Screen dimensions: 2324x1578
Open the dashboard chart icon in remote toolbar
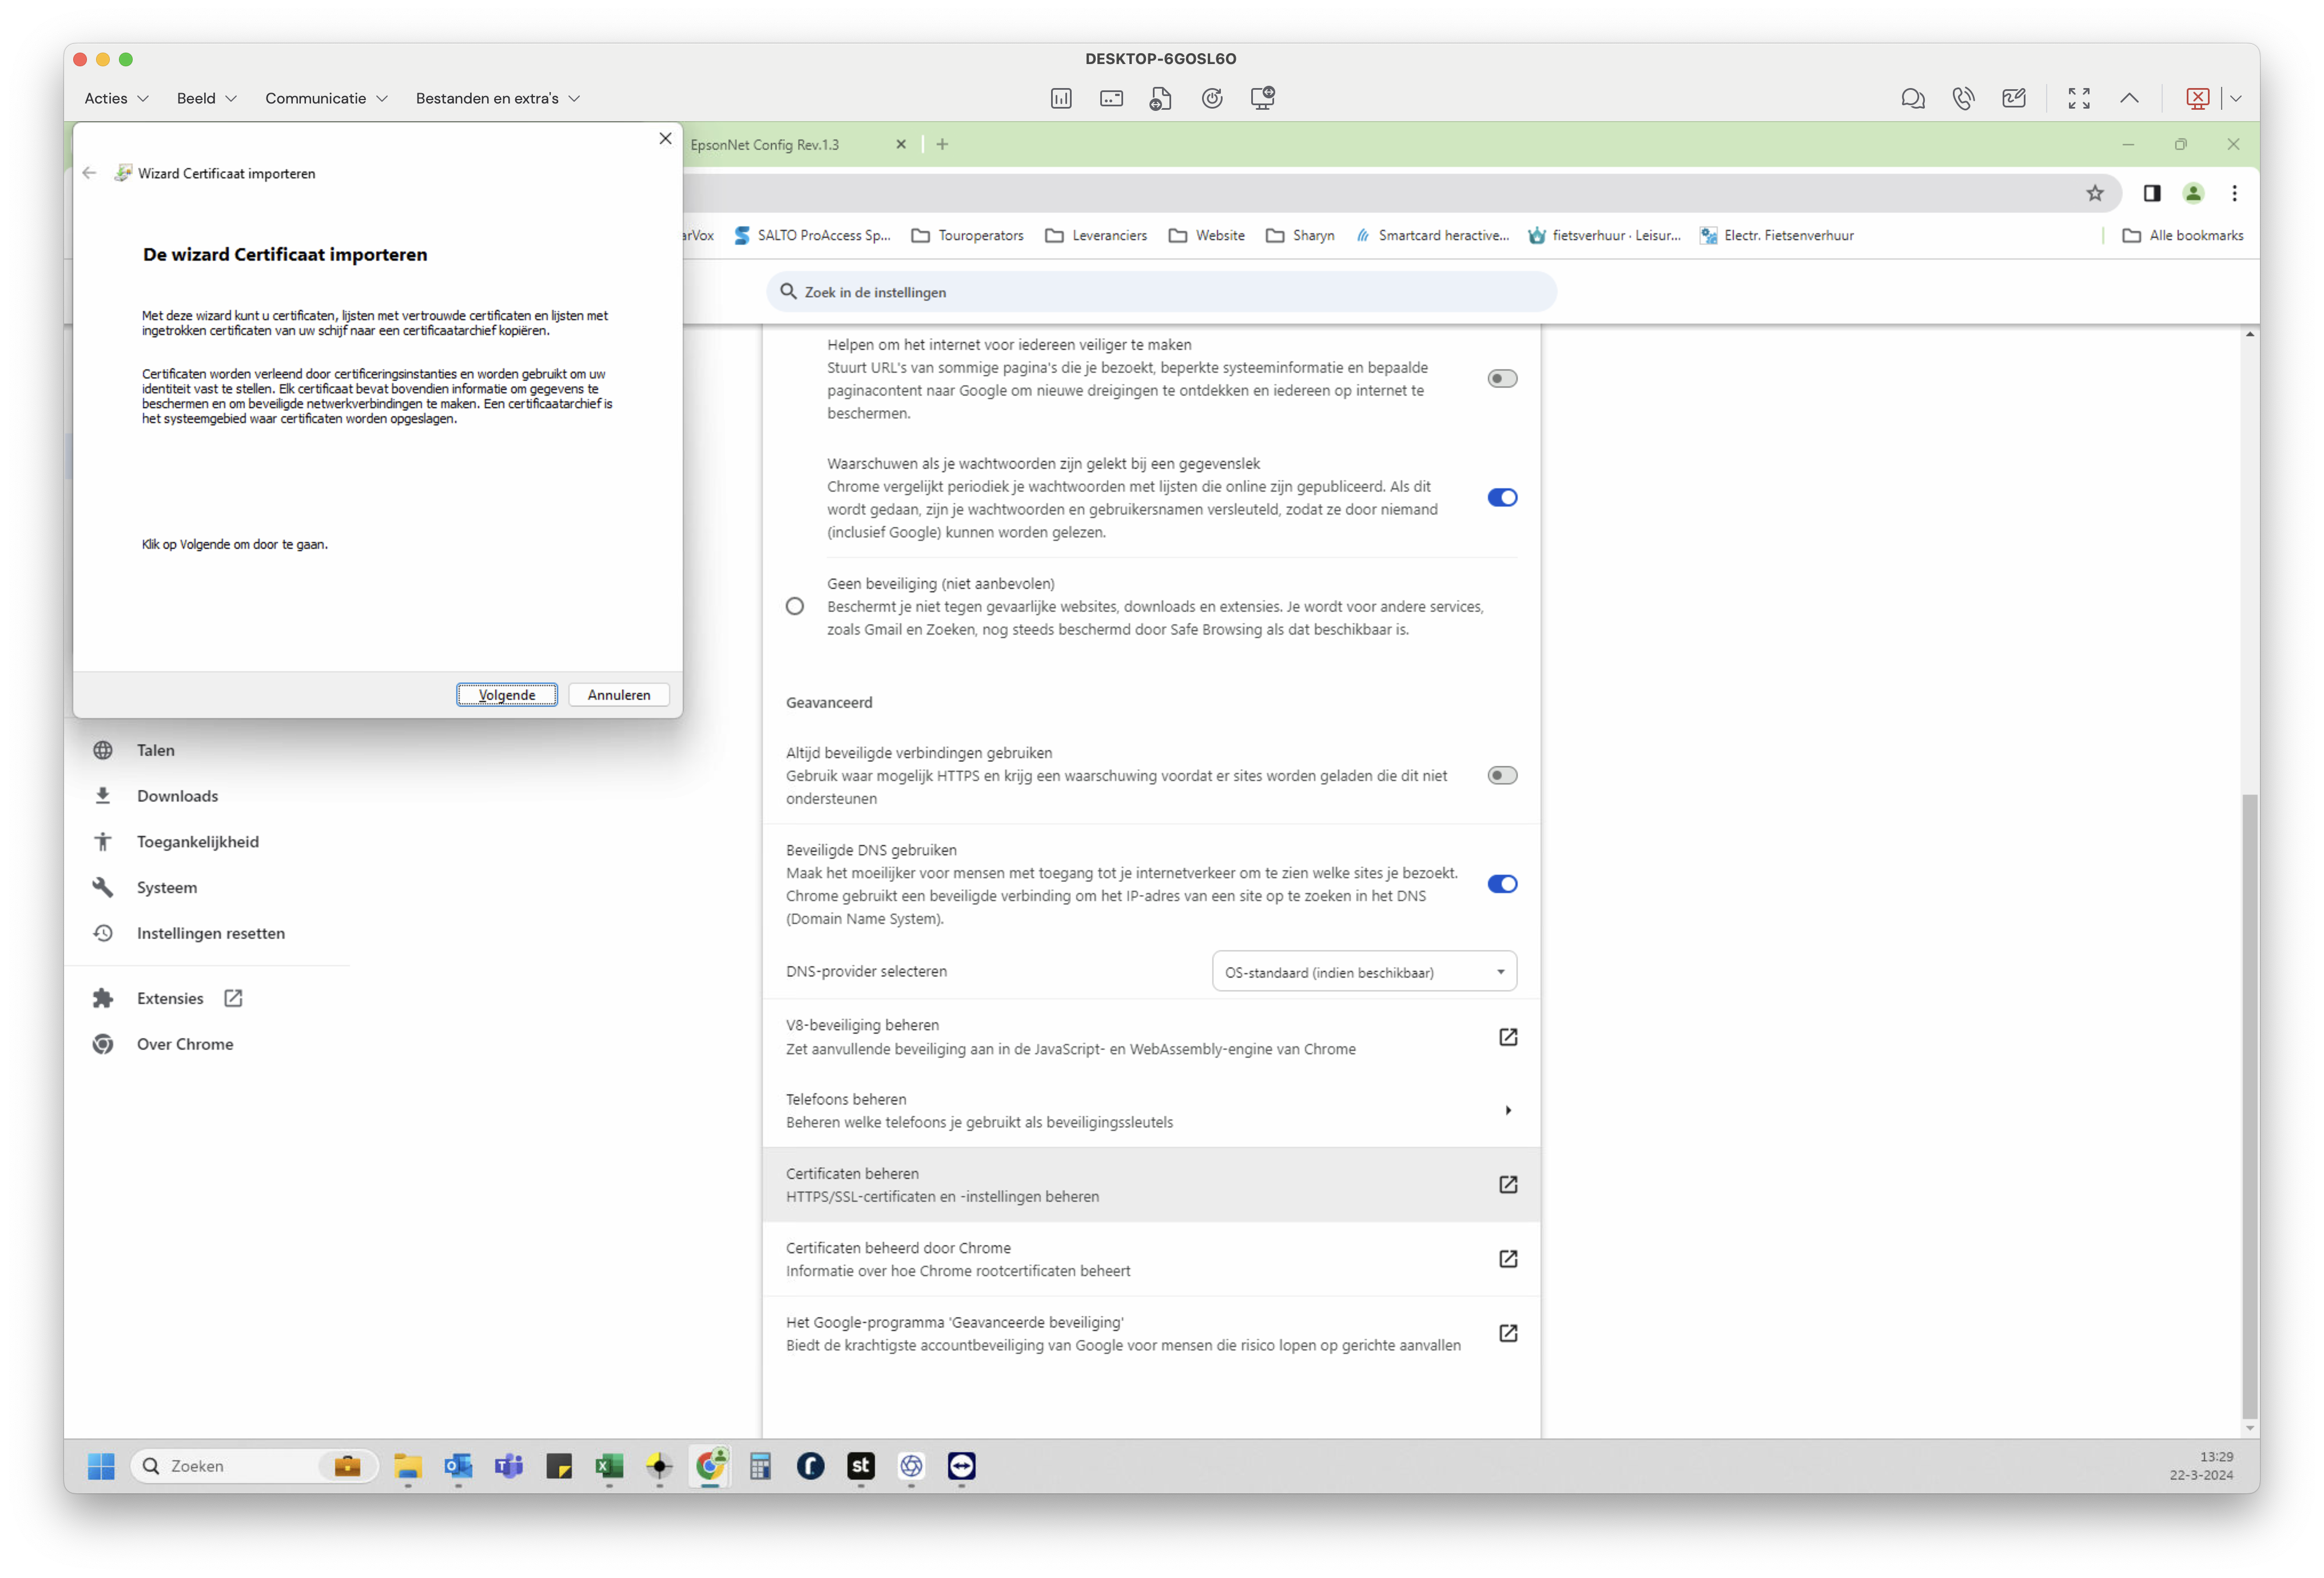click(x=1061, y=98)
